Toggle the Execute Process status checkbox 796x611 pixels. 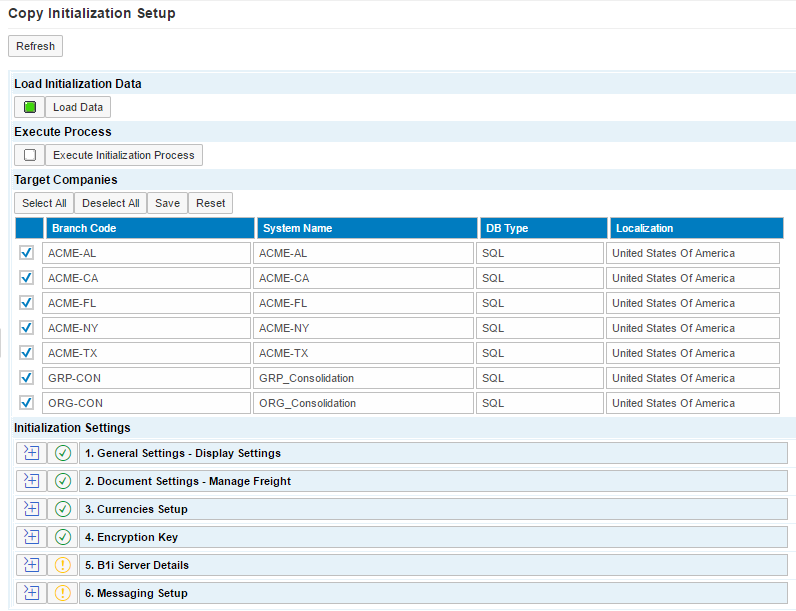click(30, 155)
